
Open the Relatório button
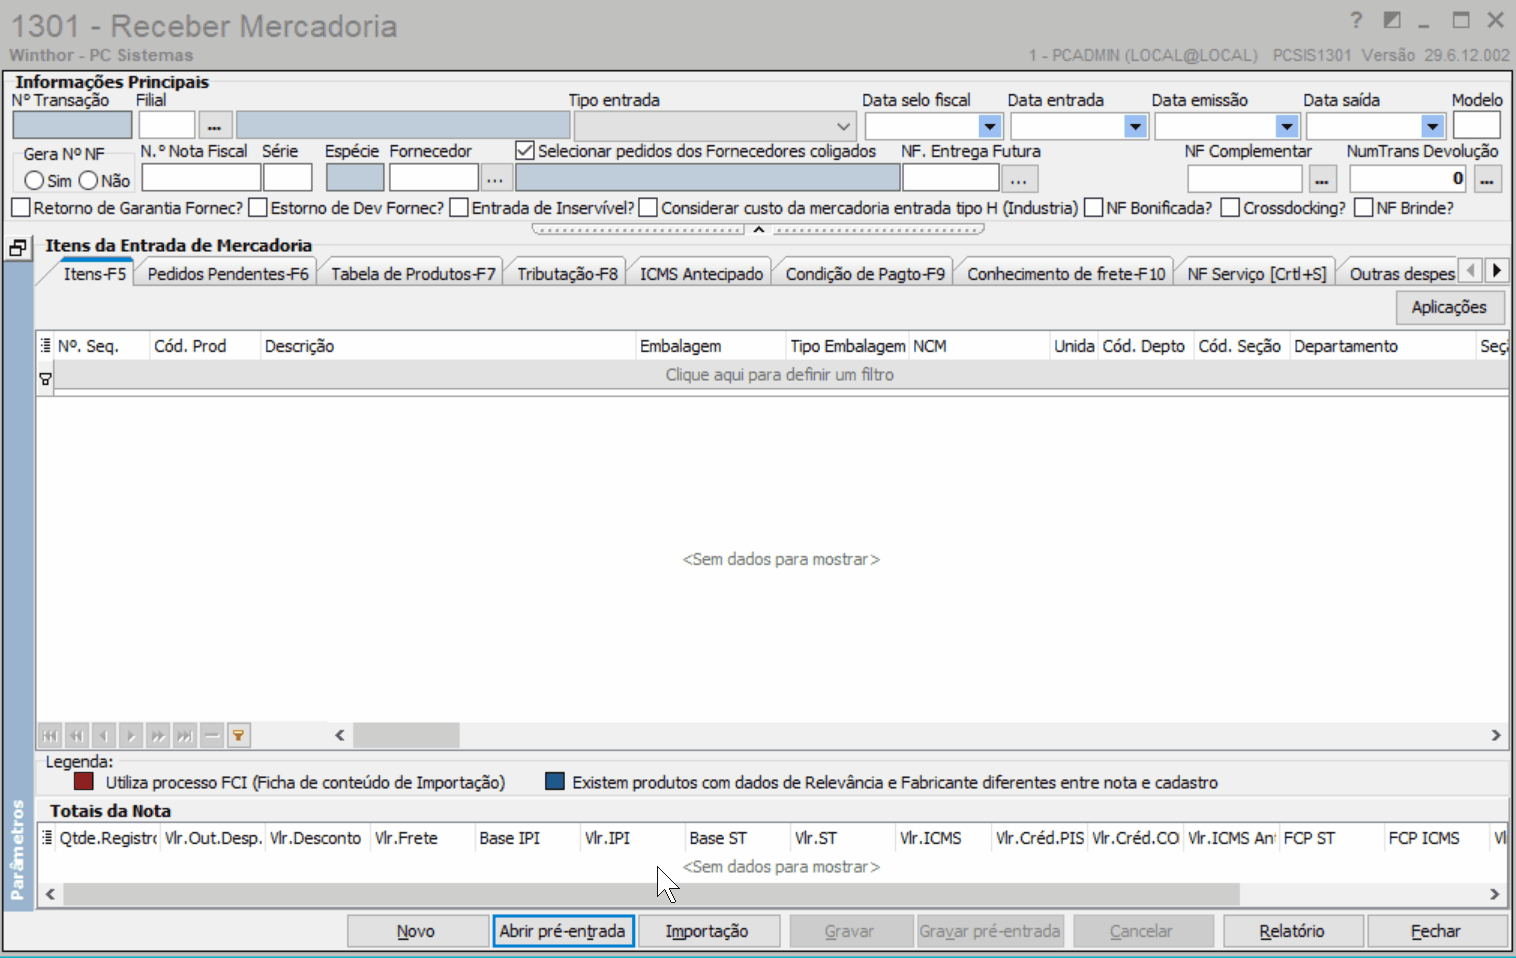pyautogui.click(x=1292, y=931)
